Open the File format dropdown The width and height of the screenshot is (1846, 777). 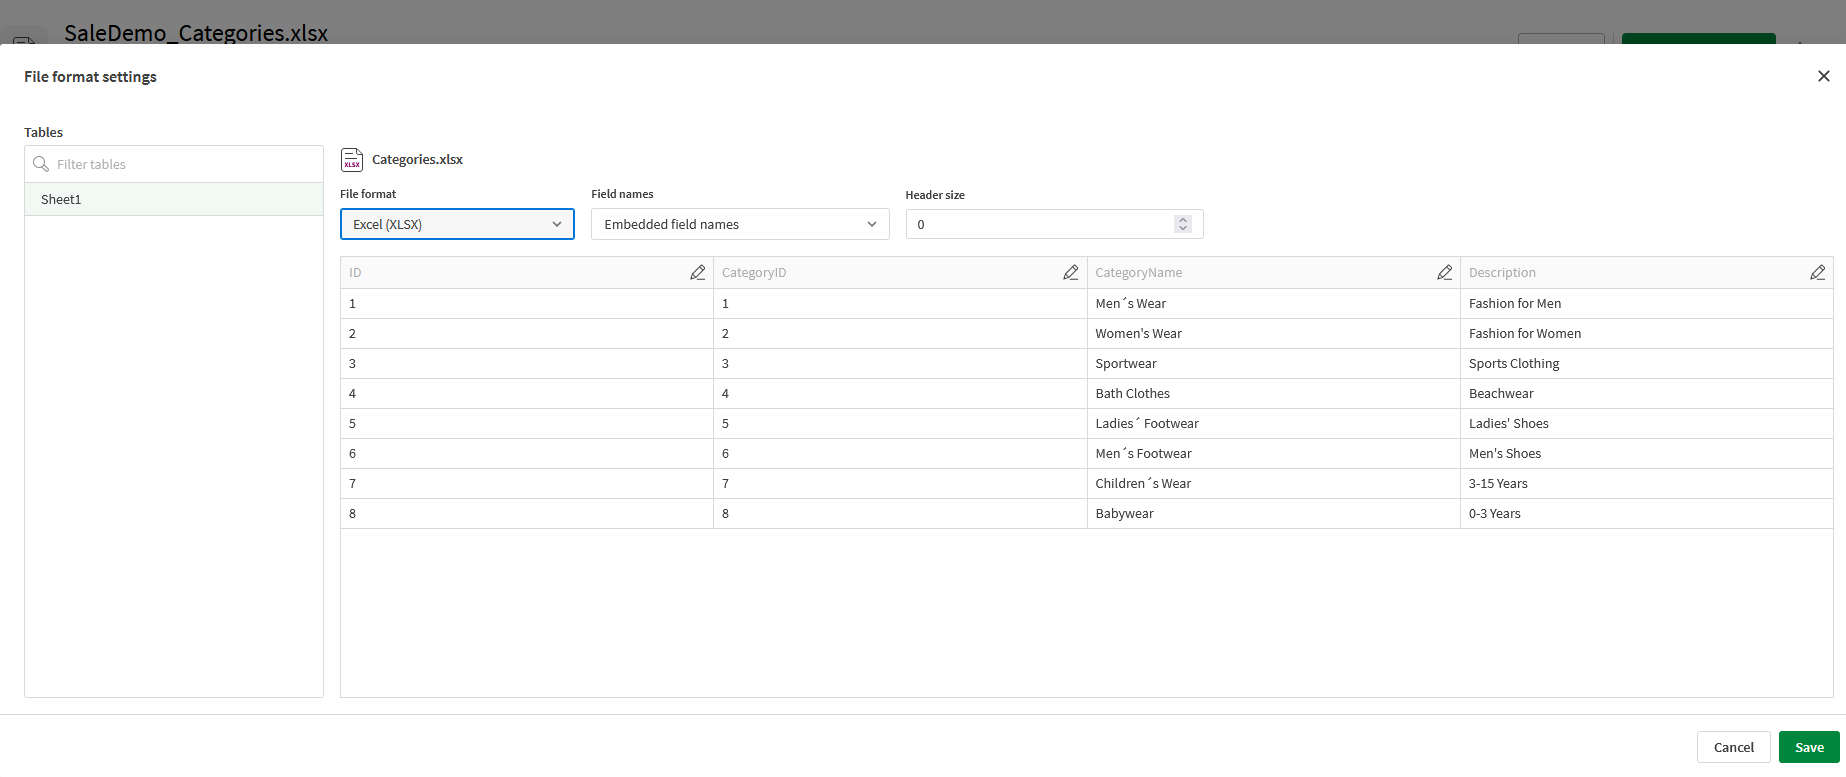(457, 224)
